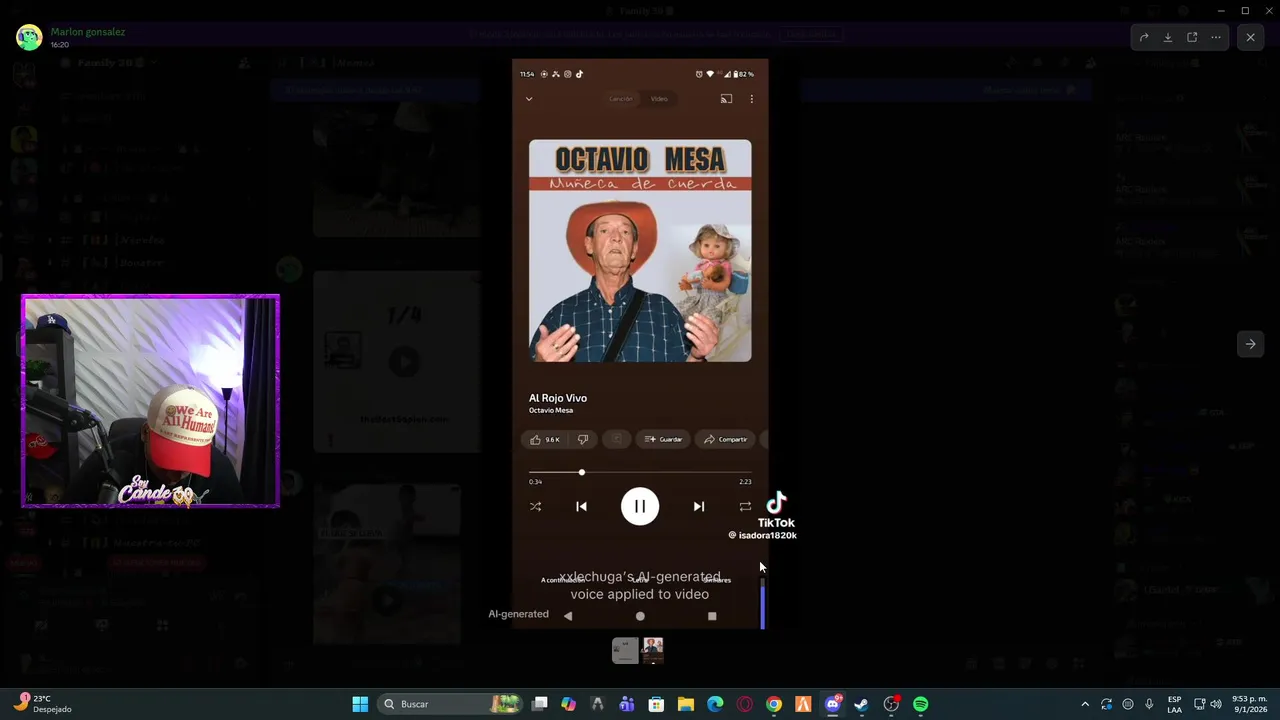Click the 'Octavio Mesa' artist name below title
The width and height of the screenshot is (1280, 720).
coord(551,410)
